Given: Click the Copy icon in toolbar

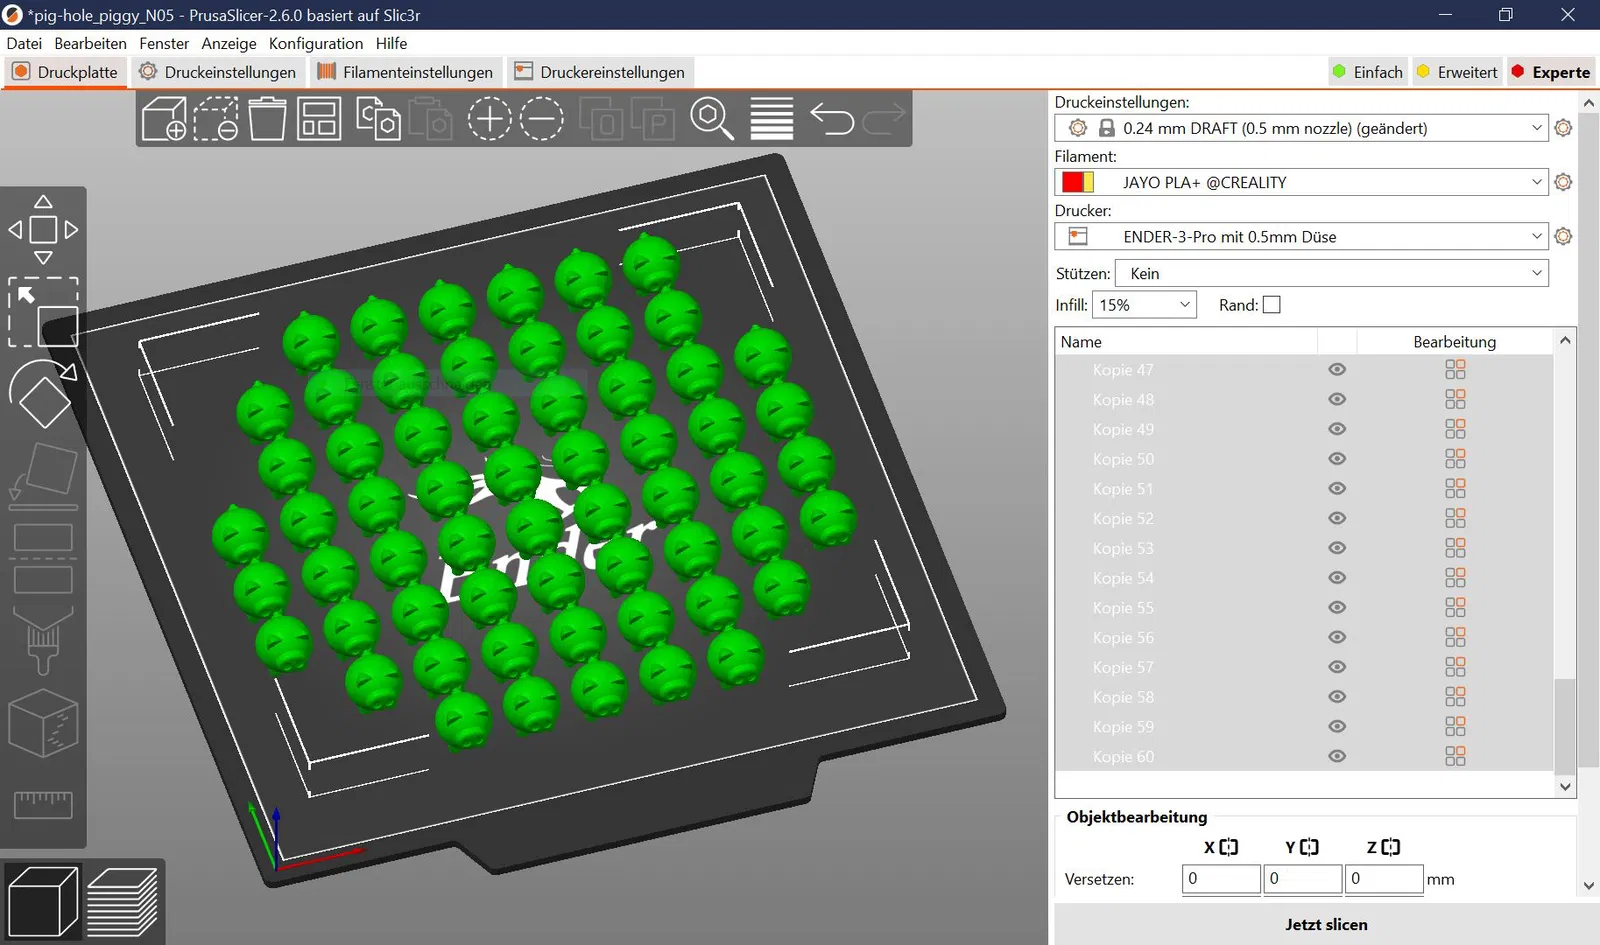Looking at the screenshot, I should click(379, 119).
